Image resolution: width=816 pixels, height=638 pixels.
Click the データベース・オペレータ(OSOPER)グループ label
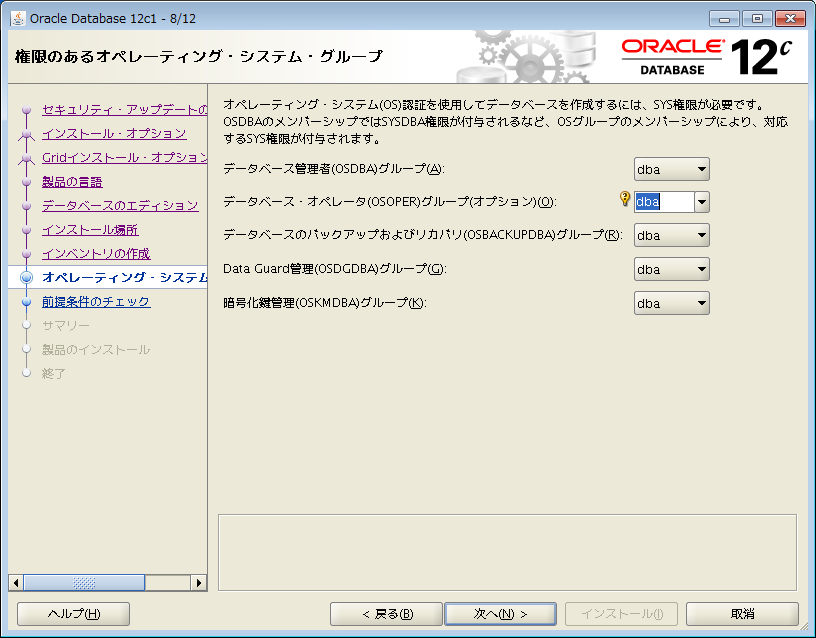point(390,201)
